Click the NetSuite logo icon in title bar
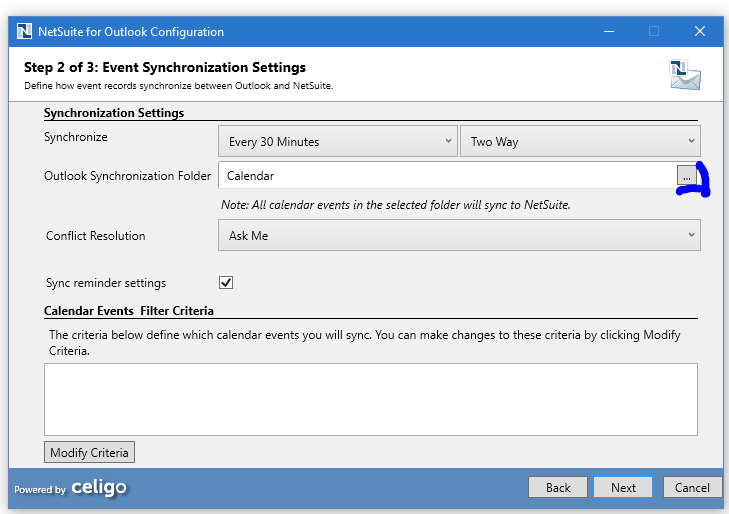The height and width of the screenshot is (514, 729). click(24, 31)
